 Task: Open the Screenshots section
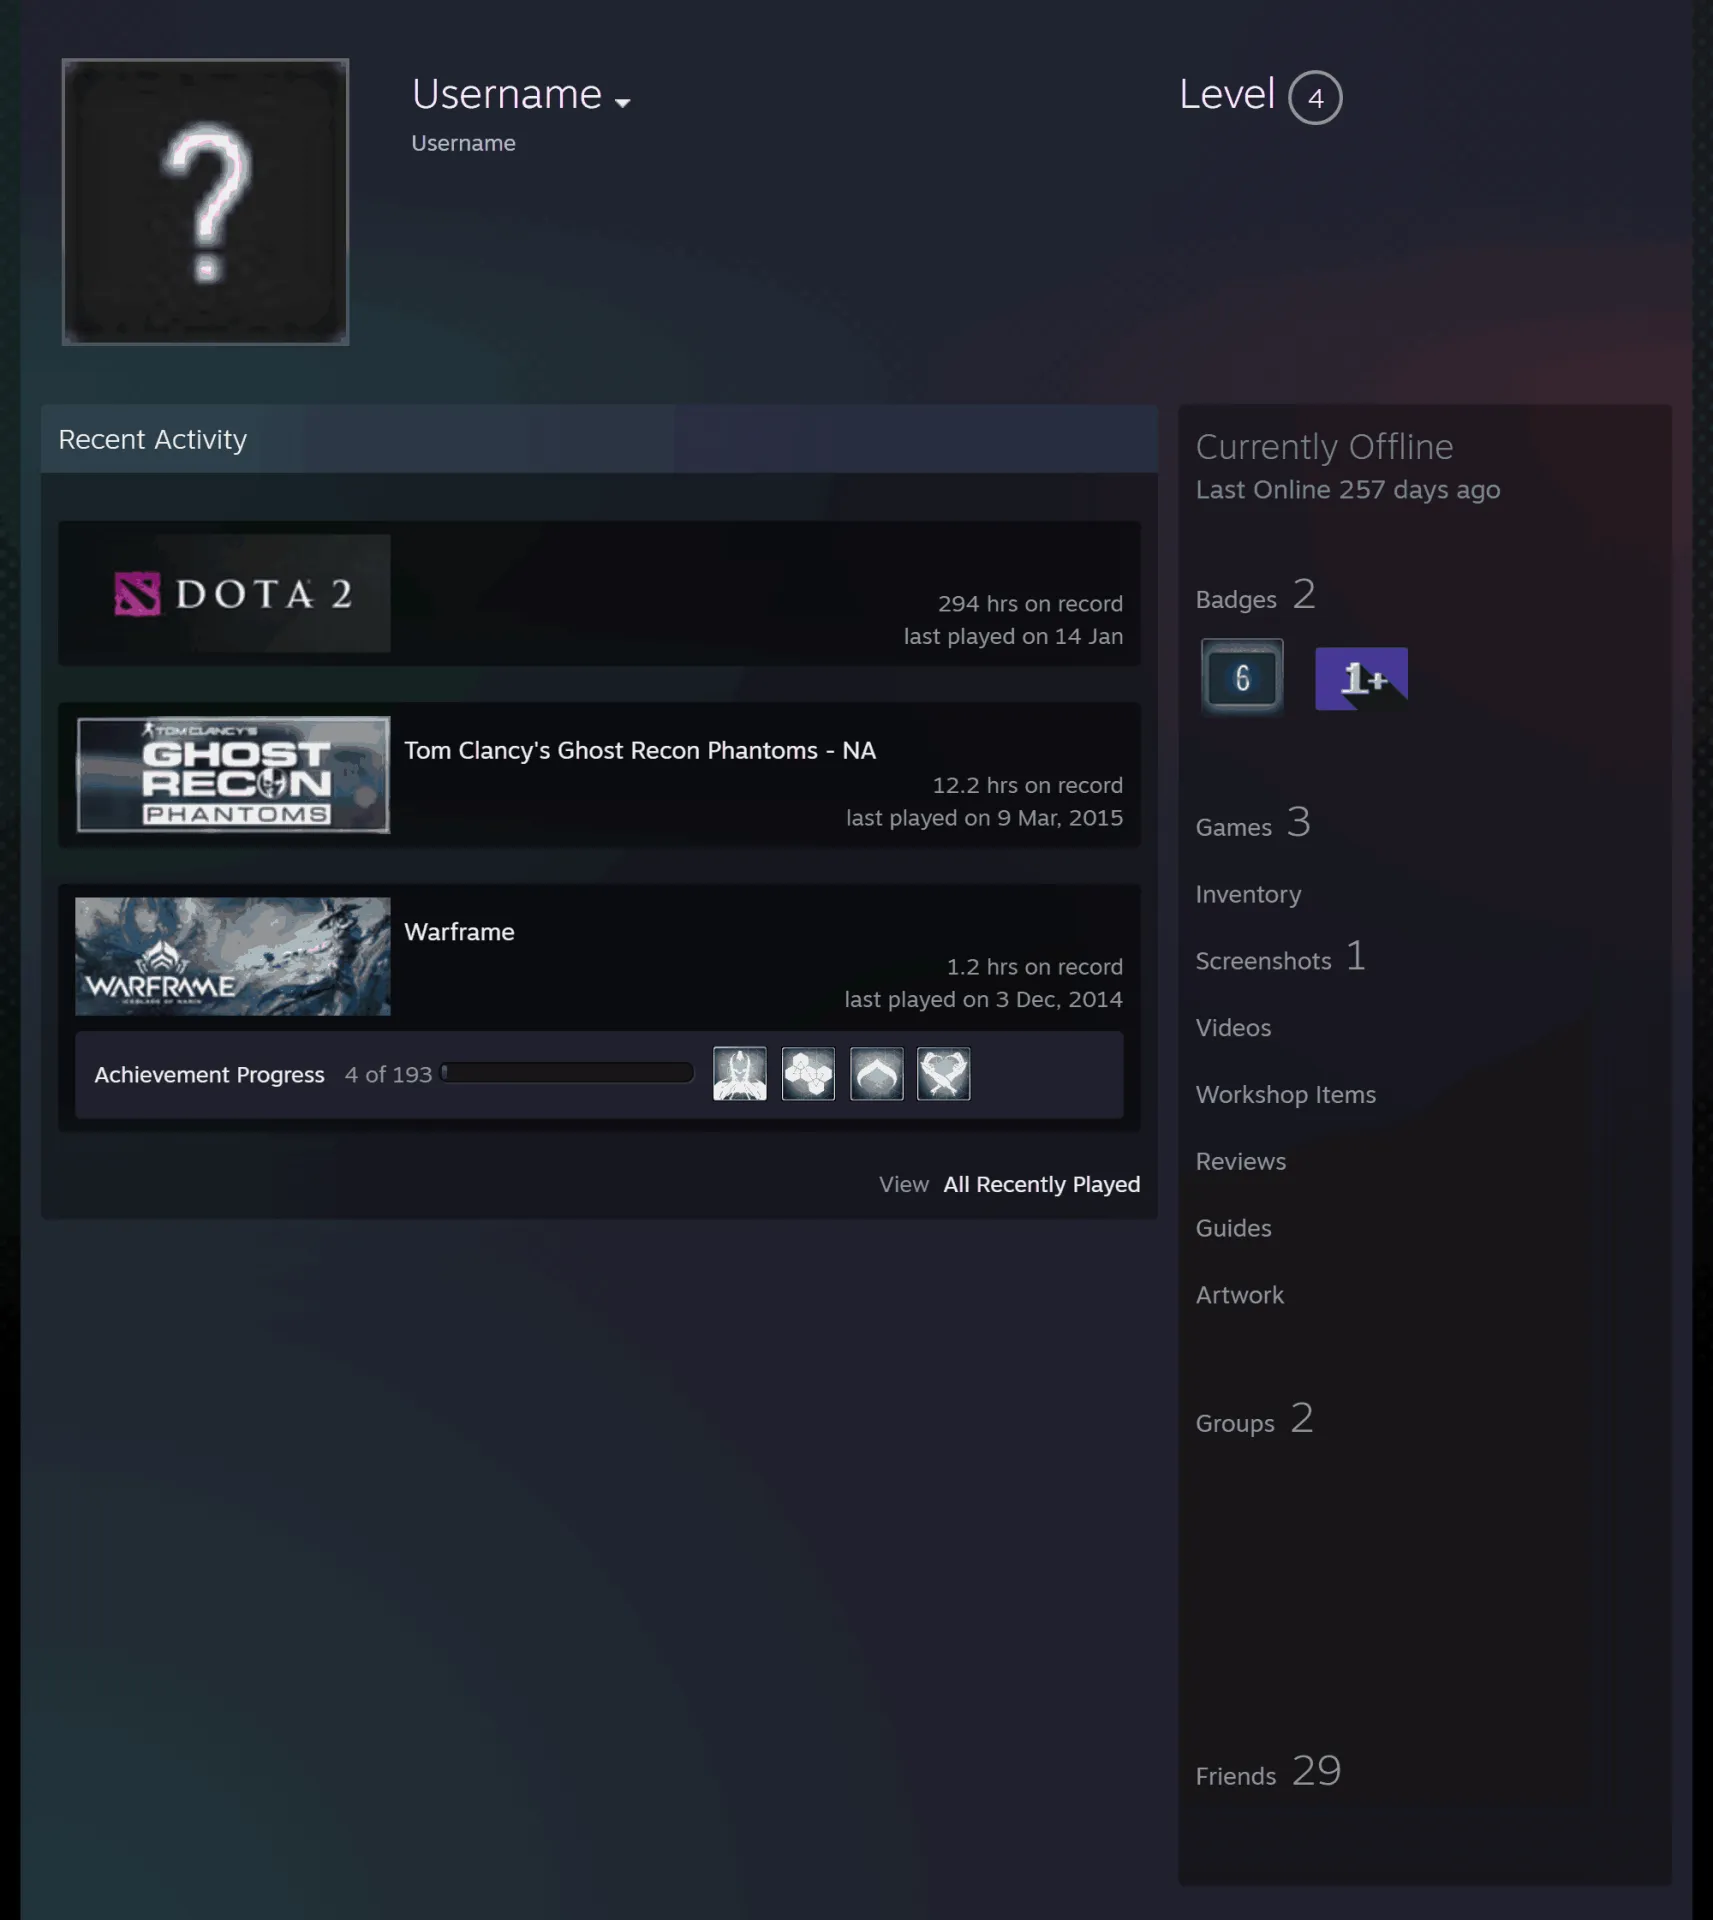click(1264, 961)
